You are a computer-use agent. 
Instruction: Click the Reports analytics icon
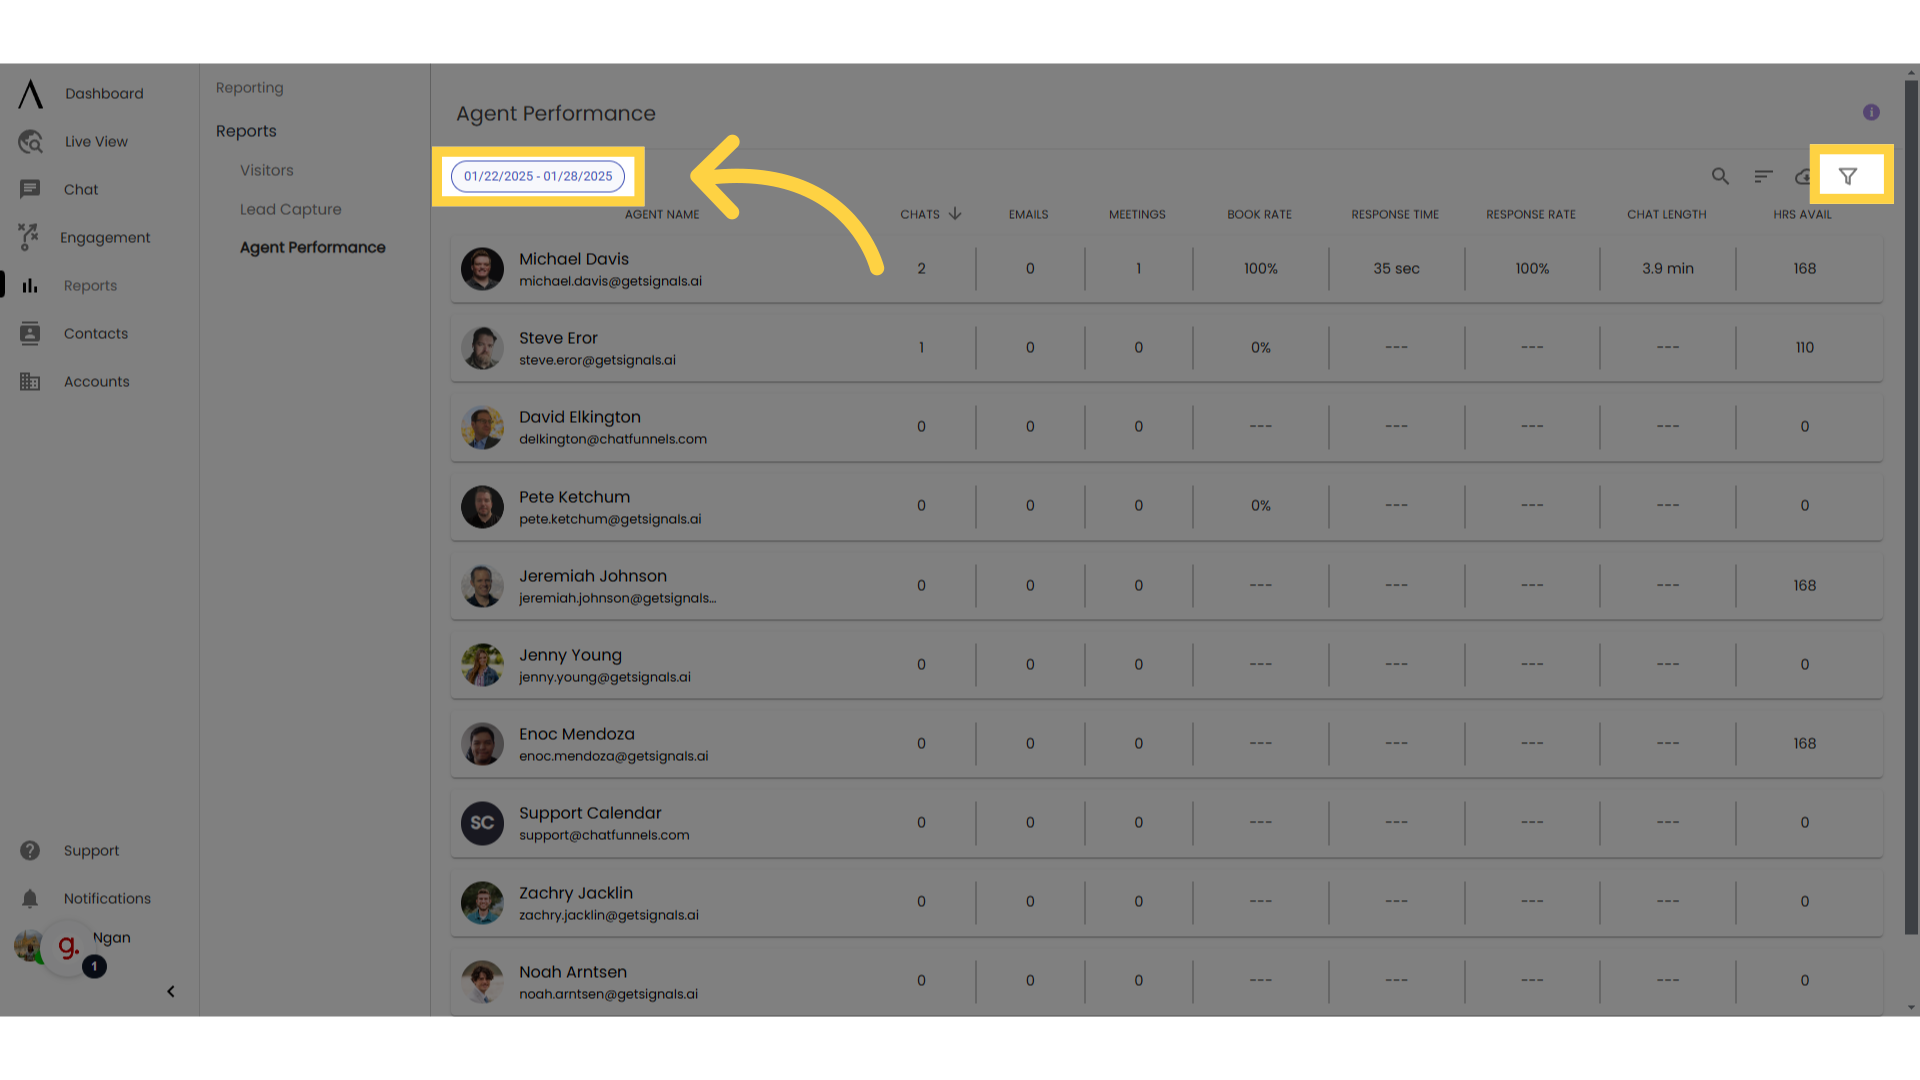[x=29, y=285]
